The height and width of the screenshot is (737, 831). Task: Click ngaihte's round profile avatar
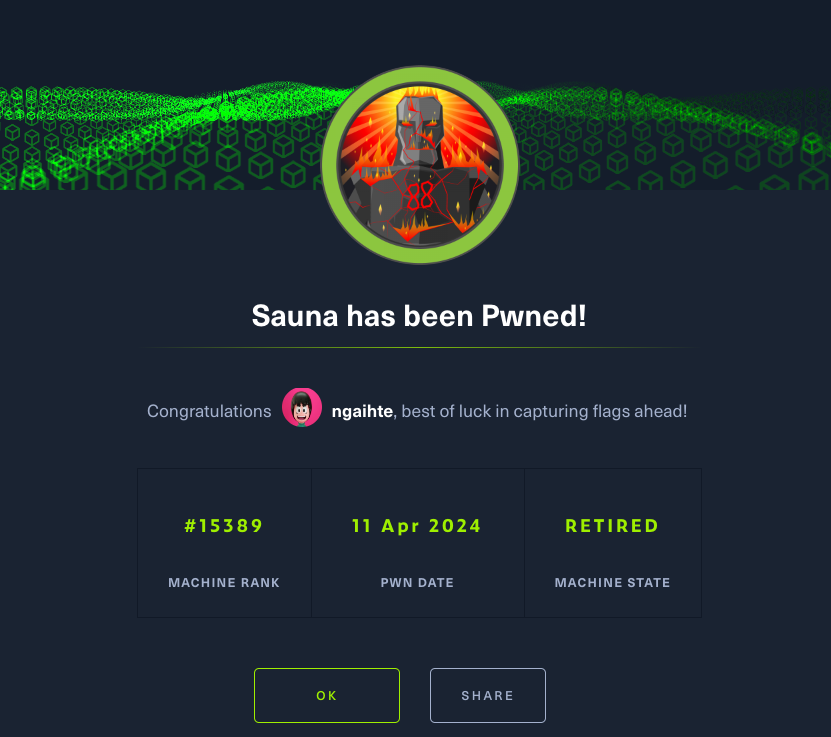pyautogui.click(x=302, y=407)
